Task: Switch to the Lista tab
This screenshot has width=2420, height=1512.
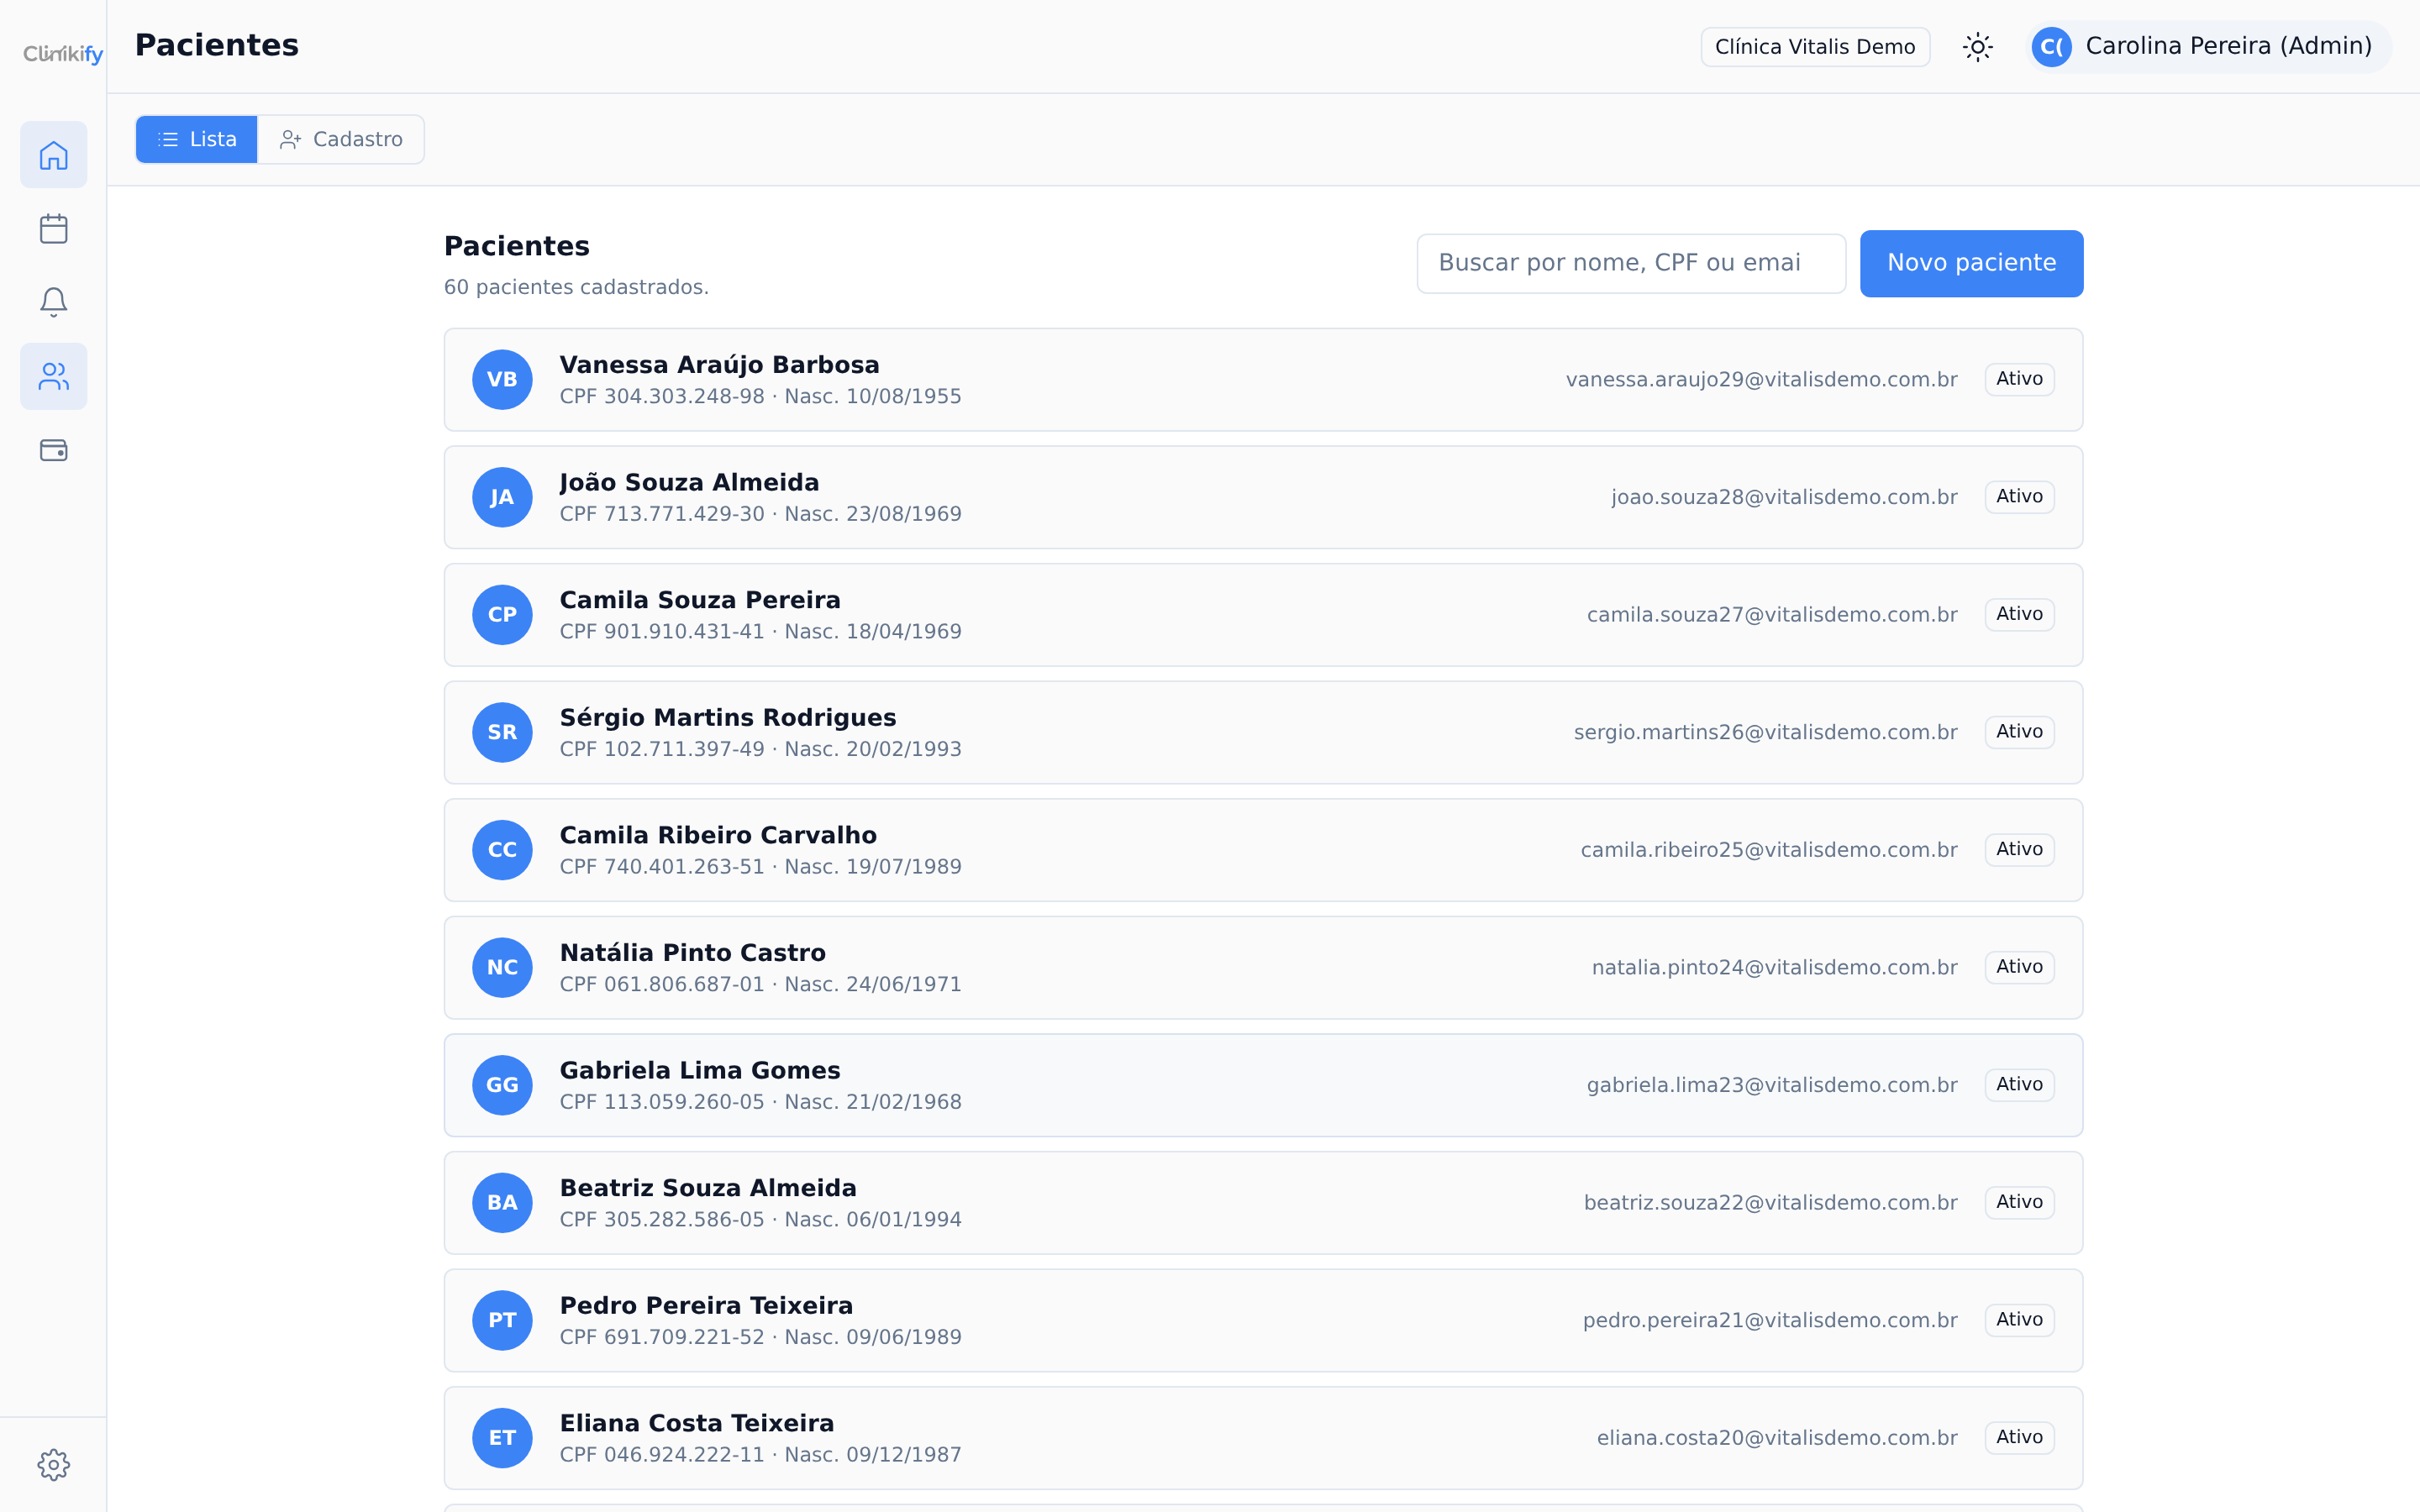Action: point(197,139)
